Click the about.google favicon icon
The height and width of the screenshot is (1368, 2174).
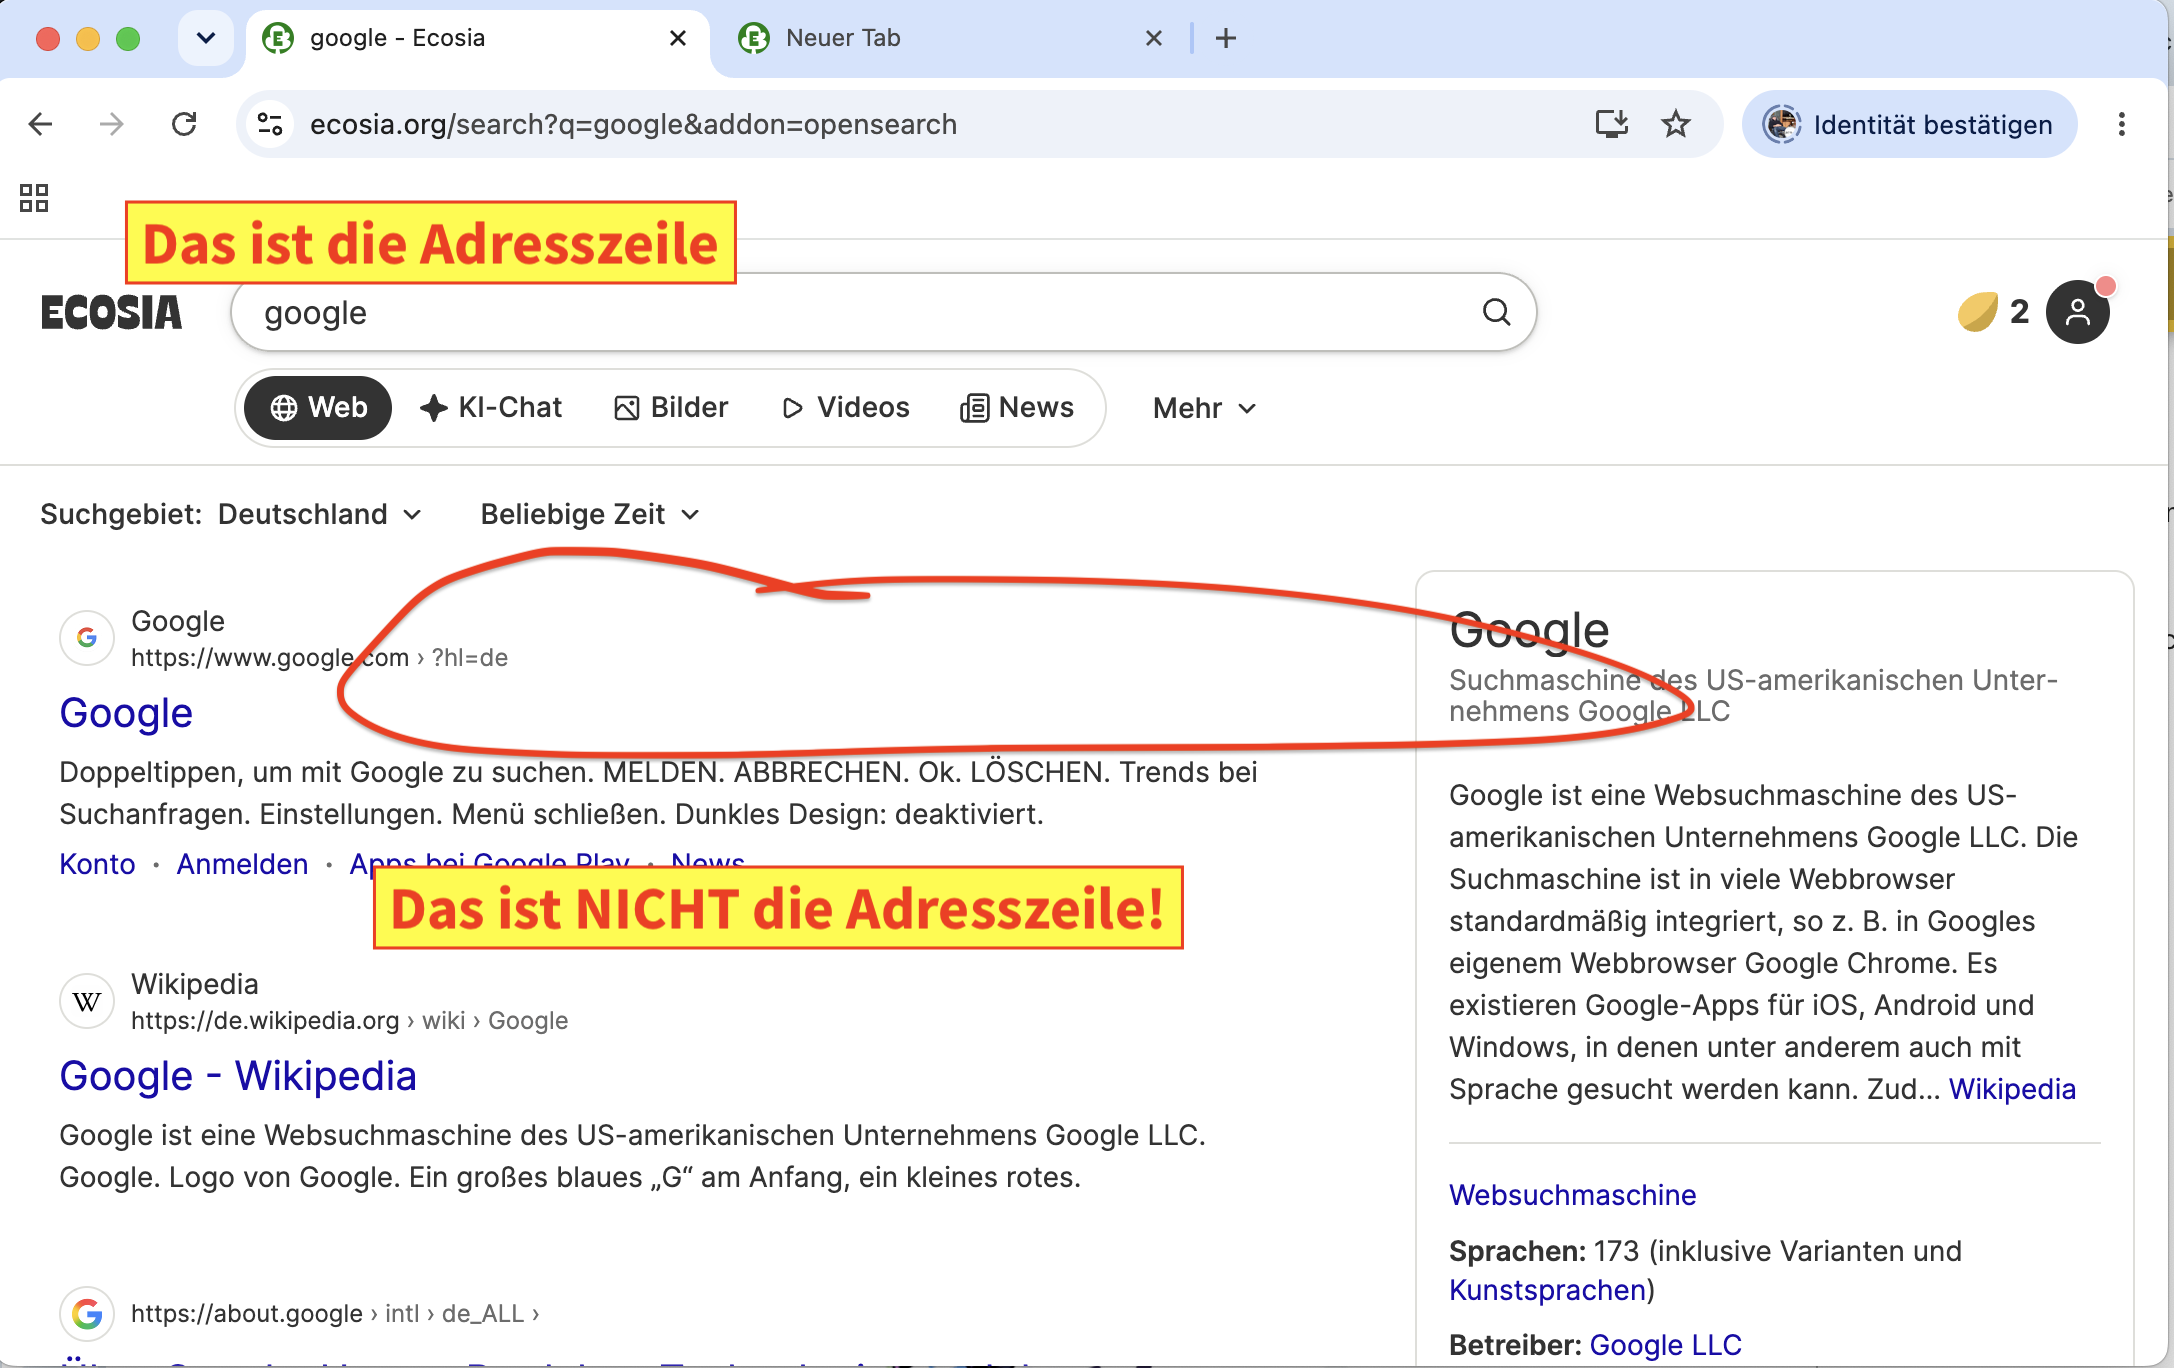pyautogui.click(x=87, y=1313)
